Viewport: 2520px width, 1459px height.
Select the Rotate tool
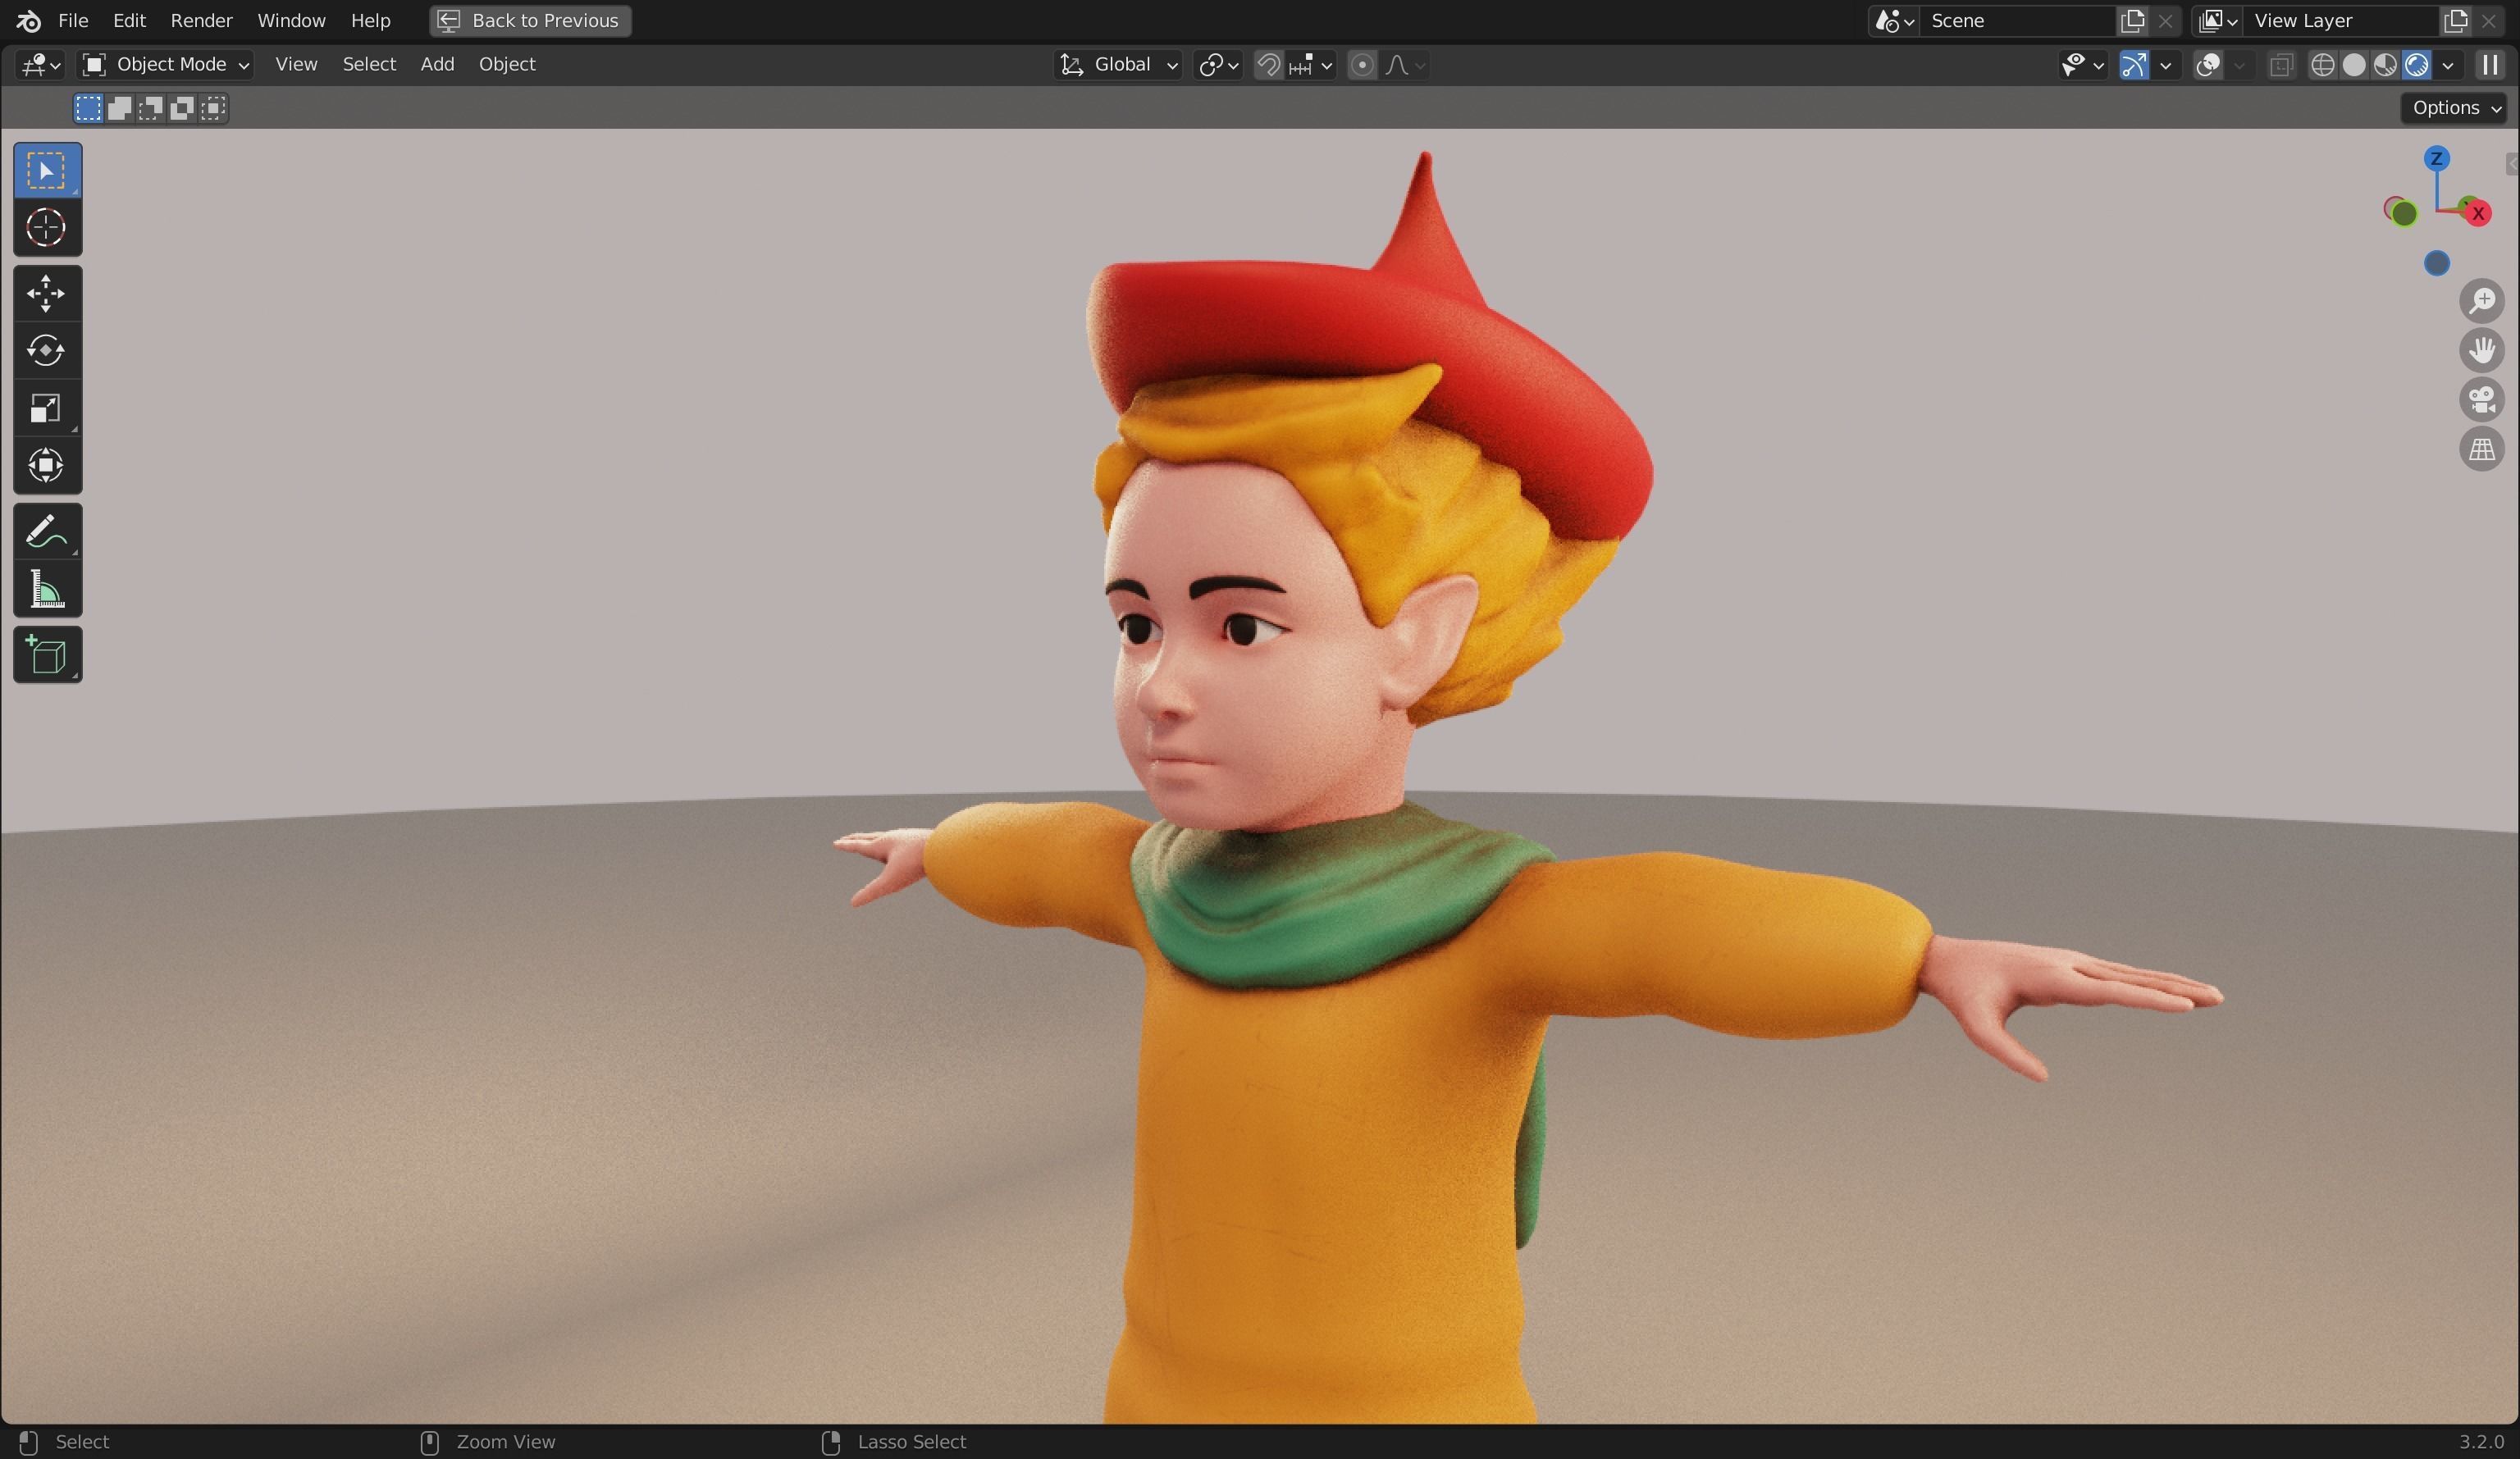coord(47,351)
